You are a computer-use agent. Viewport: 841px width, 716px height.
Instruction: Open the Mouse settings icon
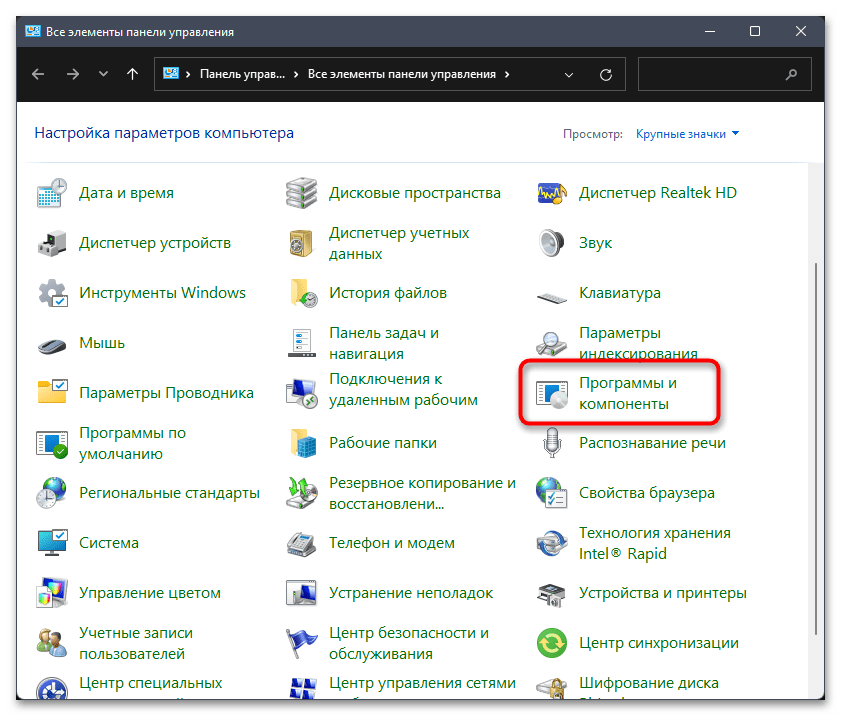tap(52, 343)
